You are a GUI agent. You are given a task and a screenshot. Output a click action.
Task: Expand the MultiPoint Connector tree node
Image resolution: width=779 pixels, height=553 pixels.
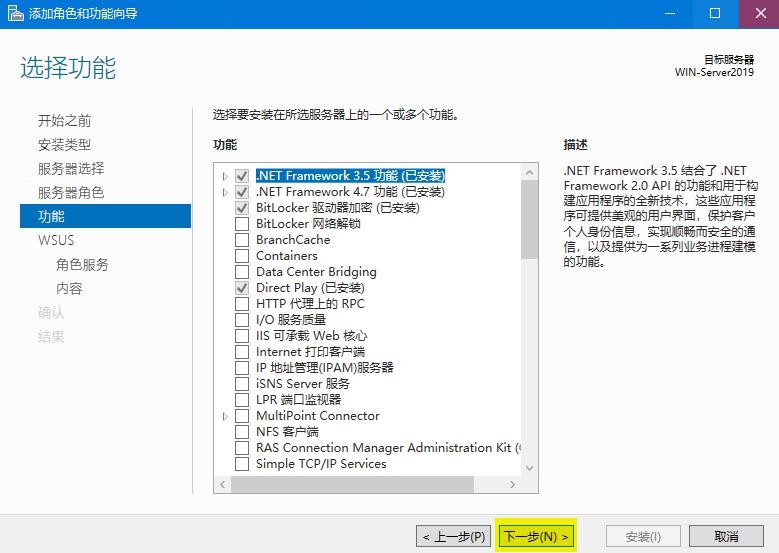click(x=225, y=416)
